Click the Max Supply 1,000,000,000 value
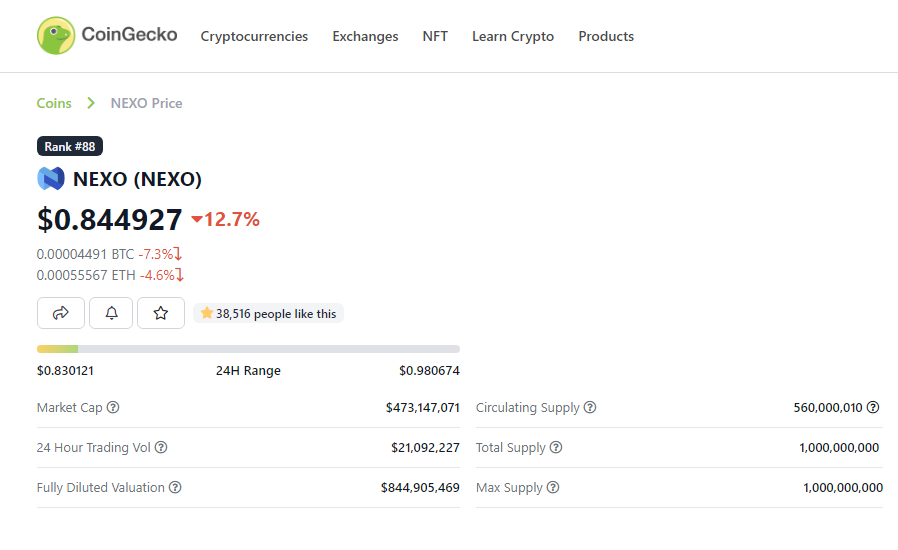 (x=843, y=488)
